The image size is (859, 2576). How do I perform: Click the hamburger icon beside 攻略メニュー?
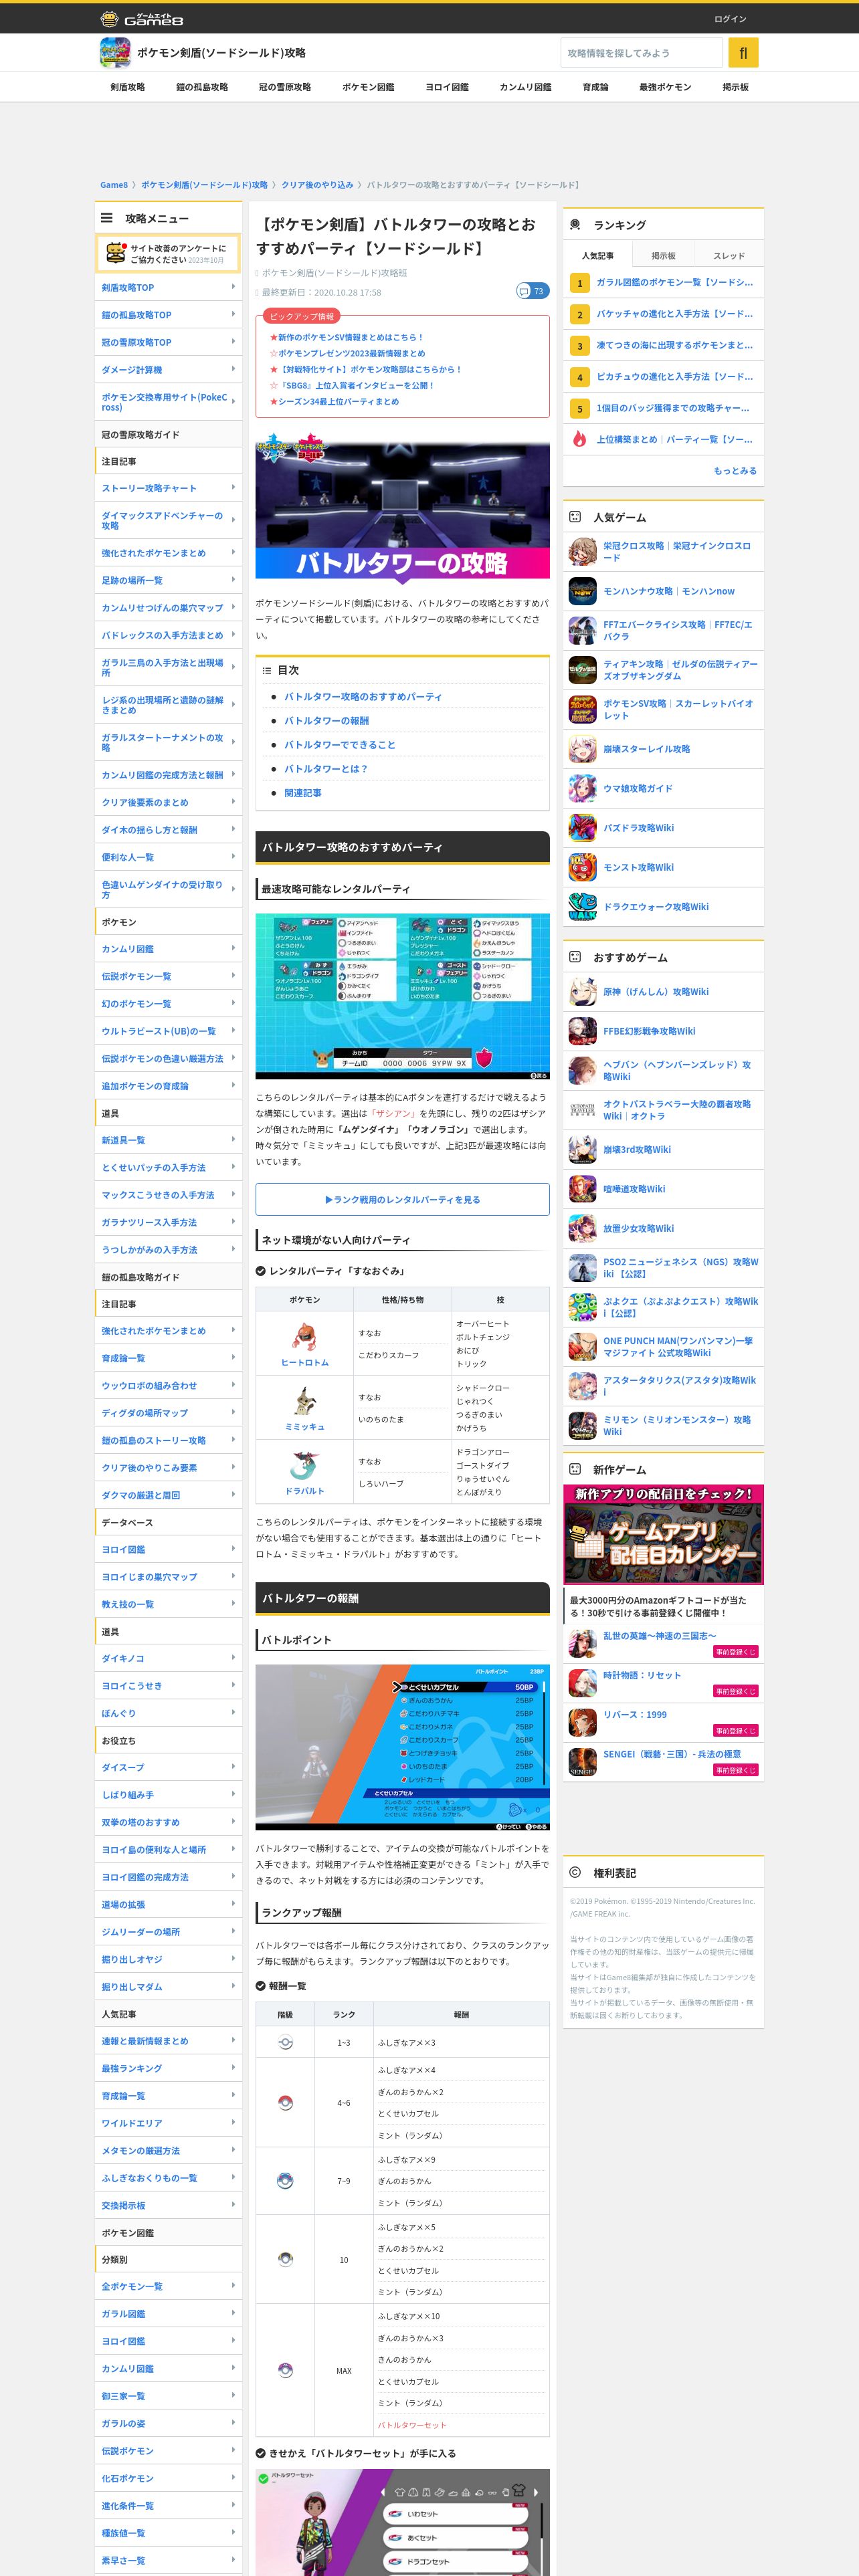pos(106,218)
